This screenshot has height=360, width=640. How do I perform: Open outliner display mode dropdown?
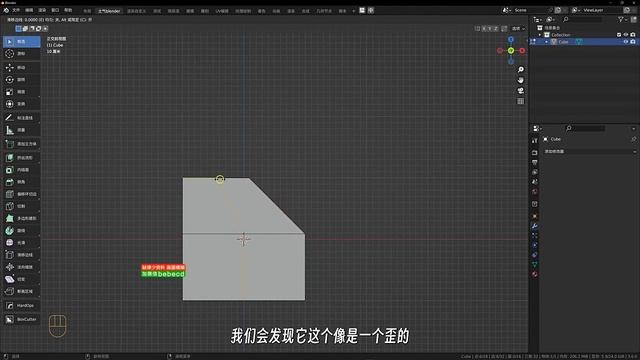(551, 19)
